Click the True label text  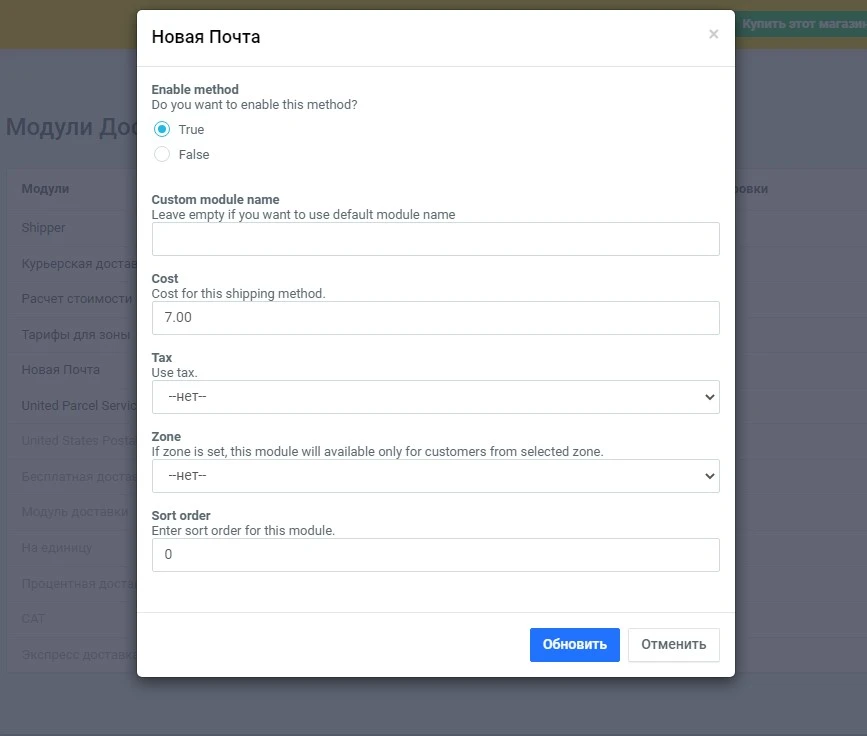(x=191, y=129)
